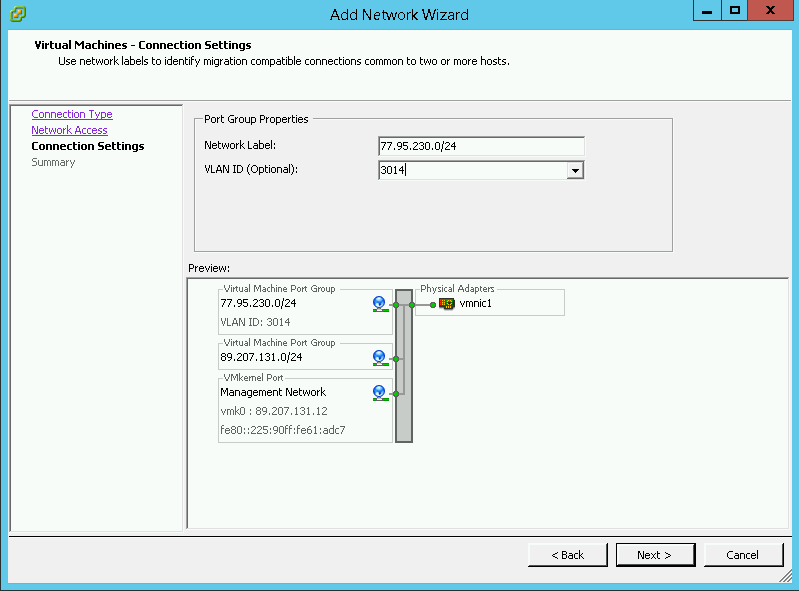Cancel the Add Network Wizard
Screen dimensions: 799x591
[x=743, y=555]
